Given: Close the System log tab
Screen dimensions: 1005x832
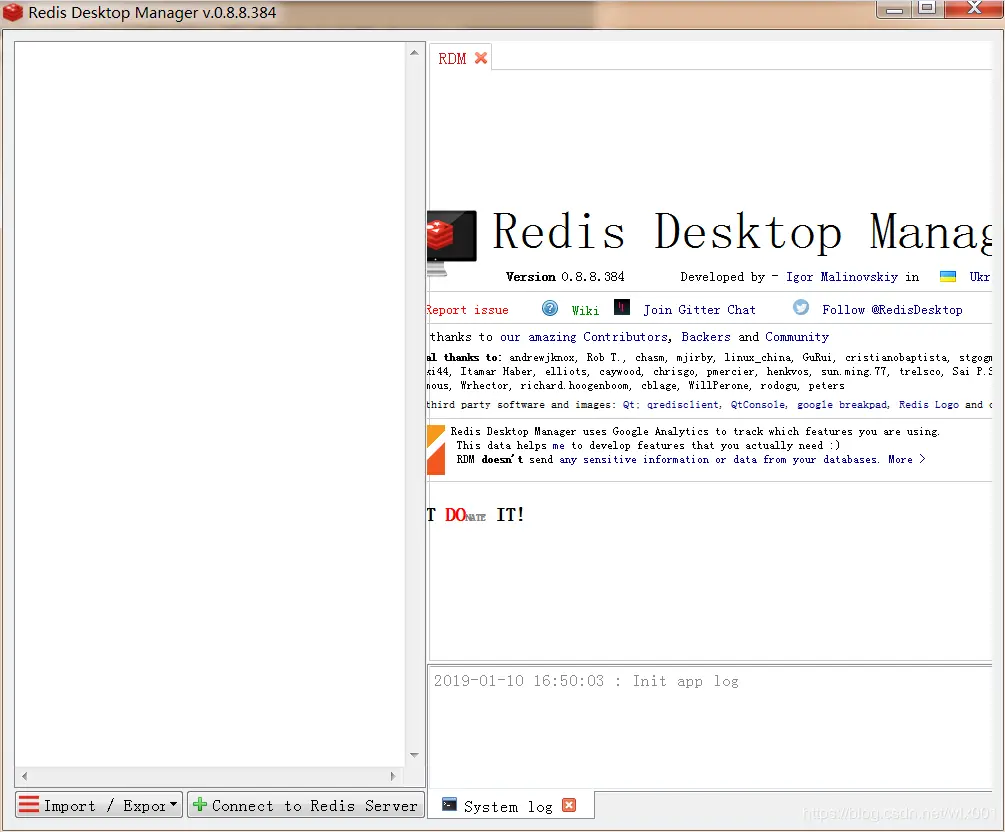Looking at the screenshot, I should click(x=569, y=805).
